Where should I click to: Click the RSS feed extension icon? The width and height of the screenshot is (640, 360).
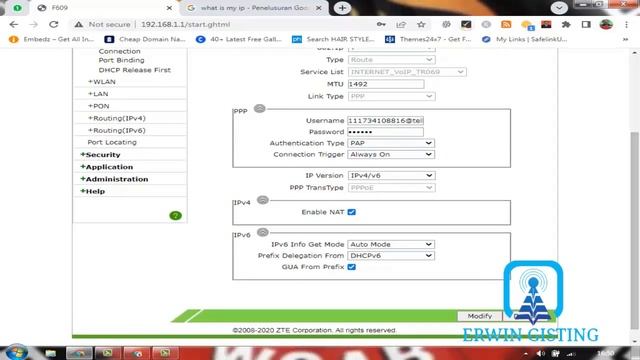tap(506, 24)
